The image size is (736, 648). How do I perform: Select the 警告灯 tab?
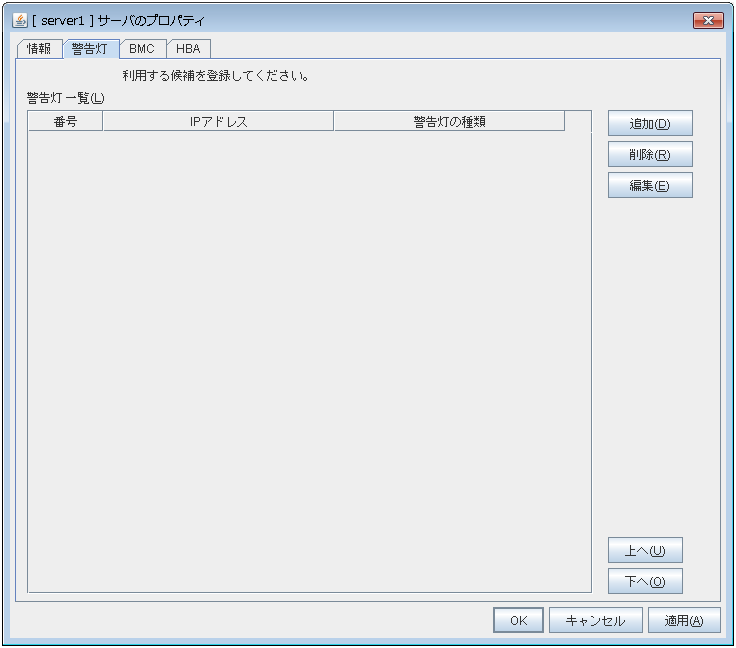[90, 49]
